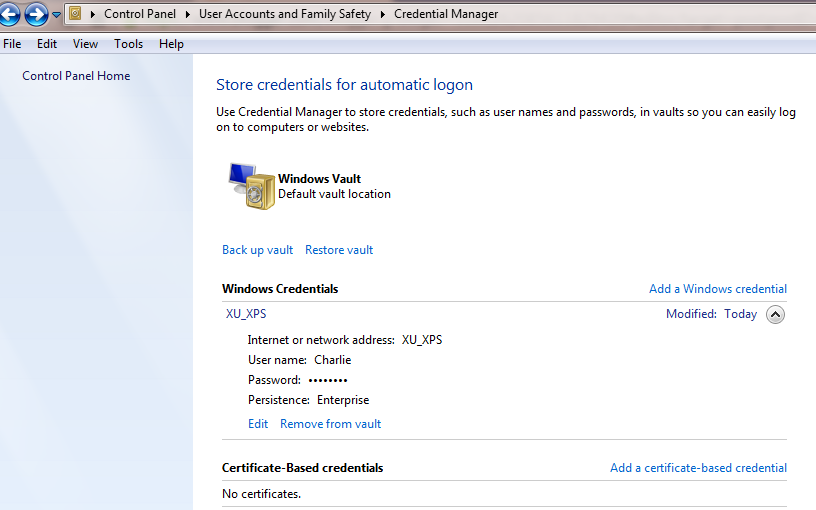Select User Accounts and Family Safety breadcrumb

click(285, 14)
